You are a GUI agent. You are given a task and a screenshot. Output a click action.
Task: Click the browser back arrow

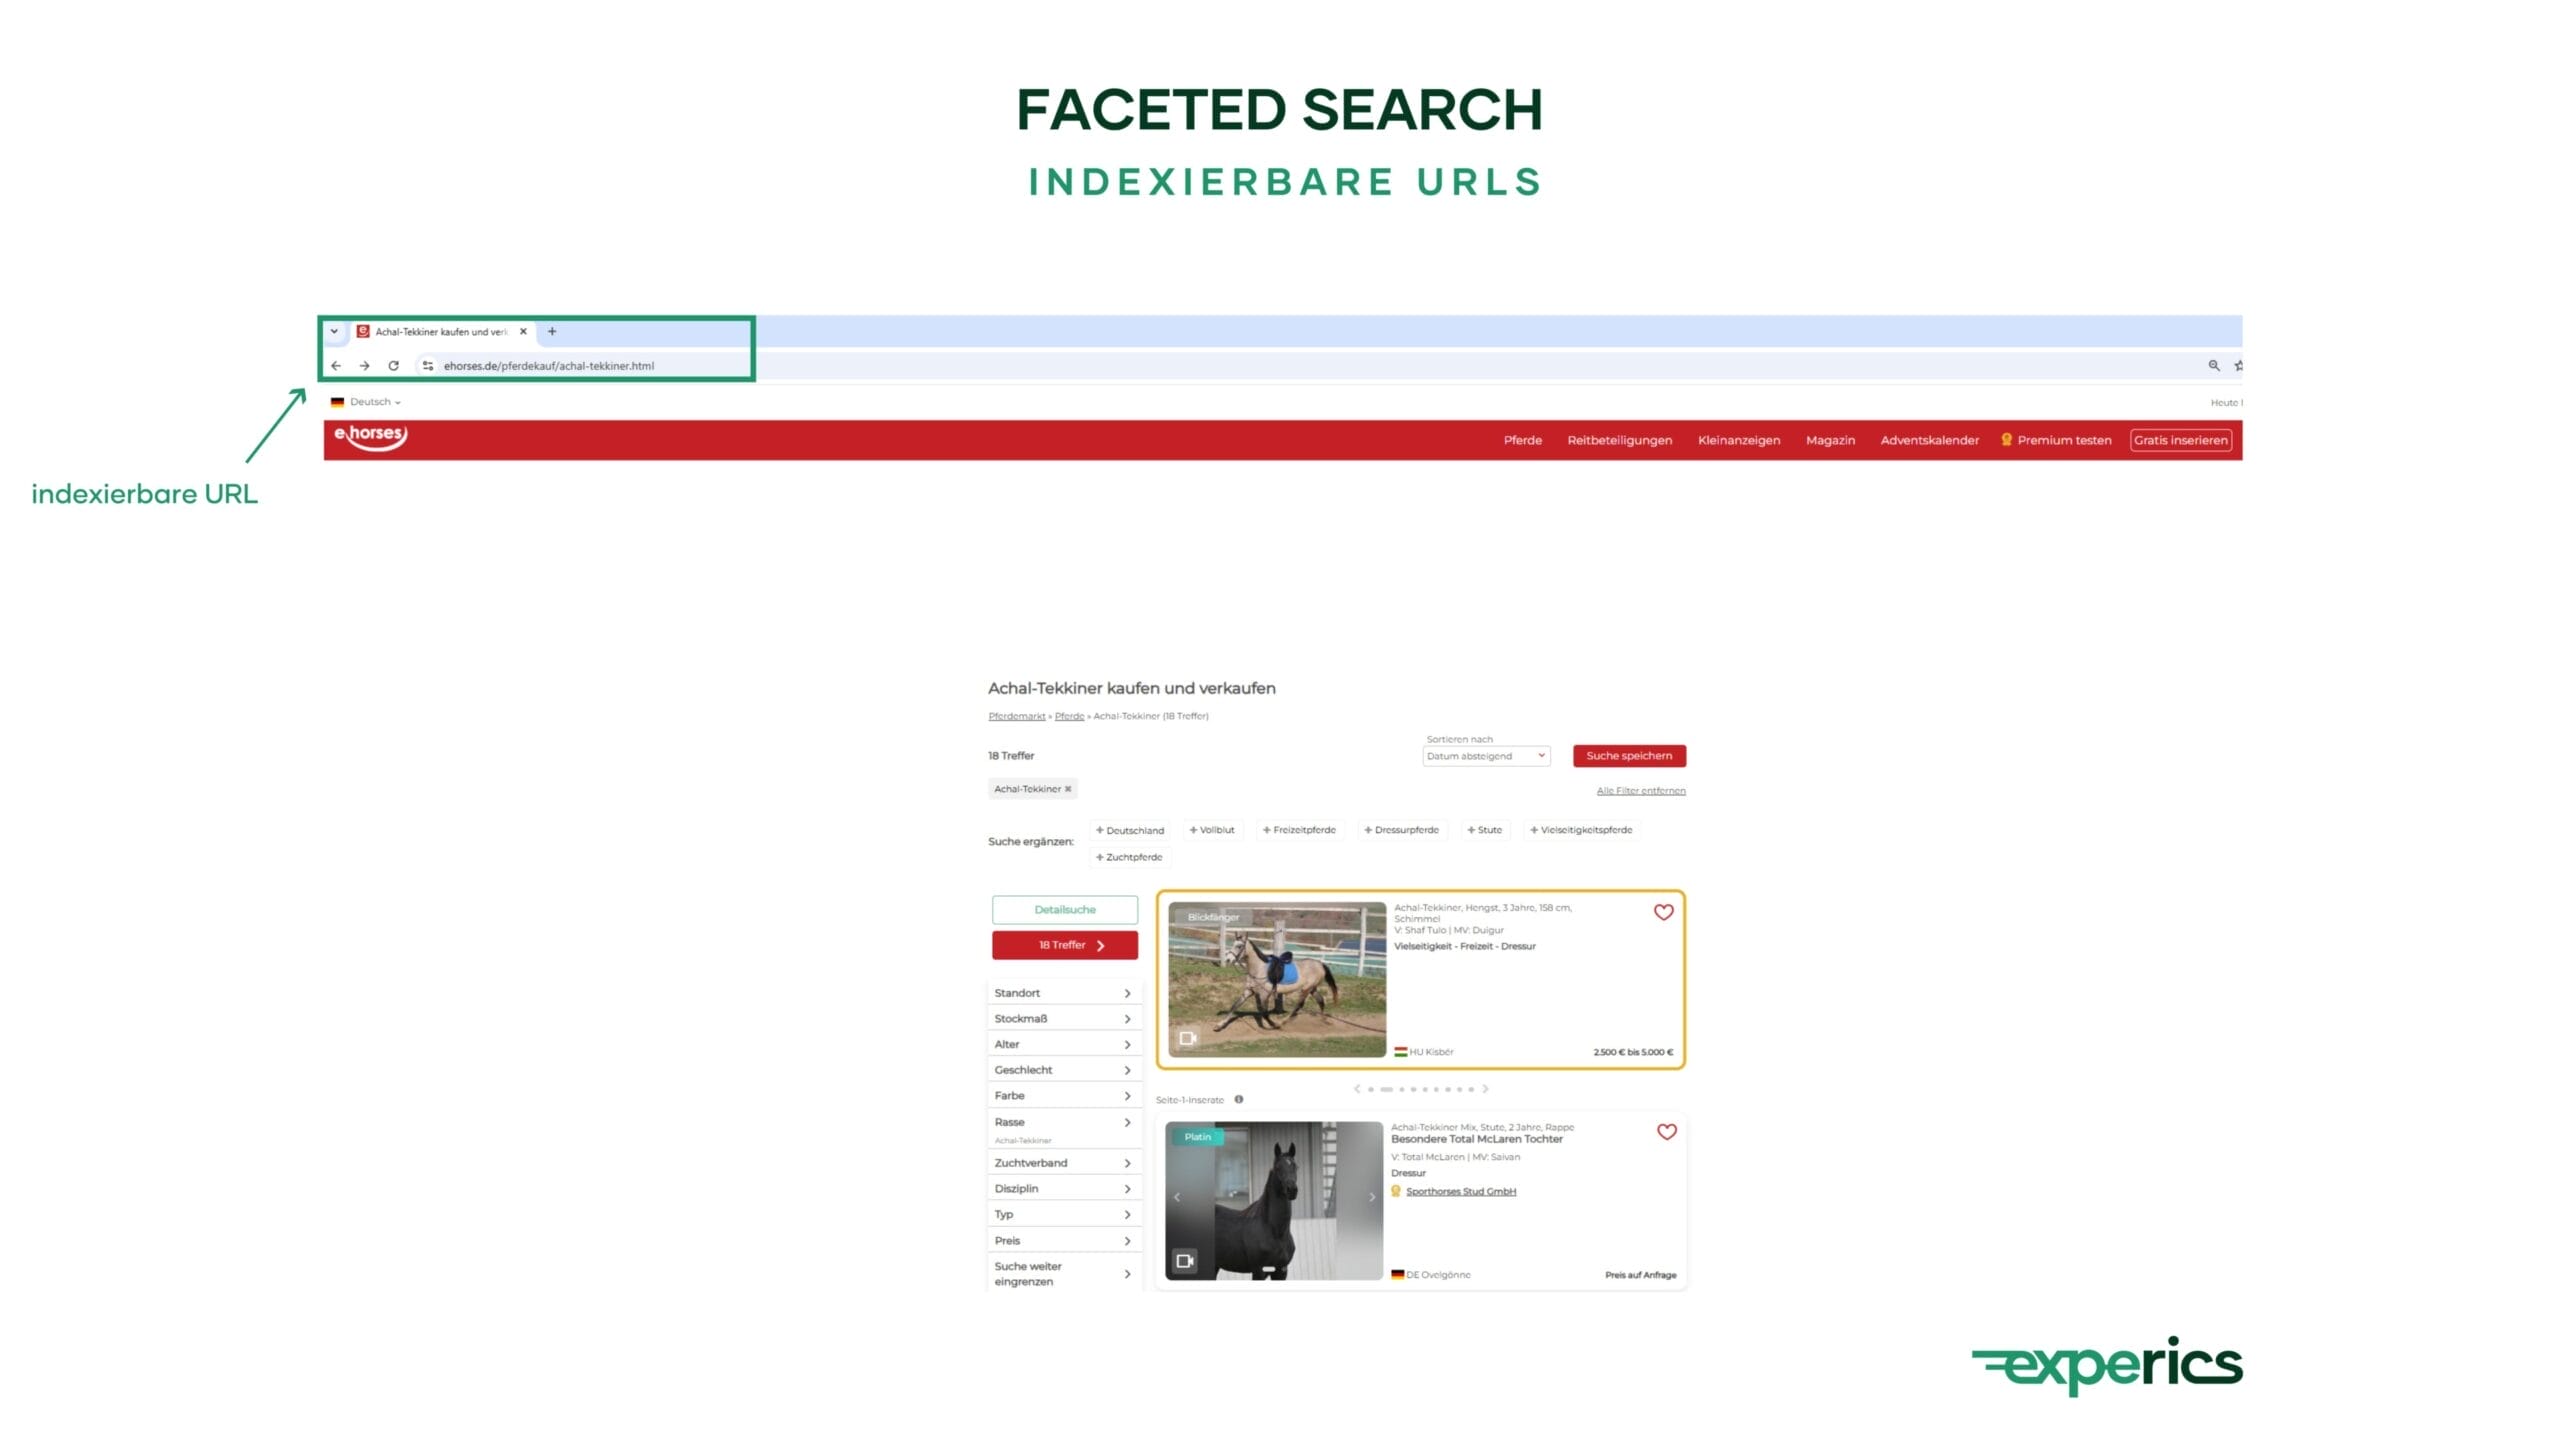(x=336, y=366)
